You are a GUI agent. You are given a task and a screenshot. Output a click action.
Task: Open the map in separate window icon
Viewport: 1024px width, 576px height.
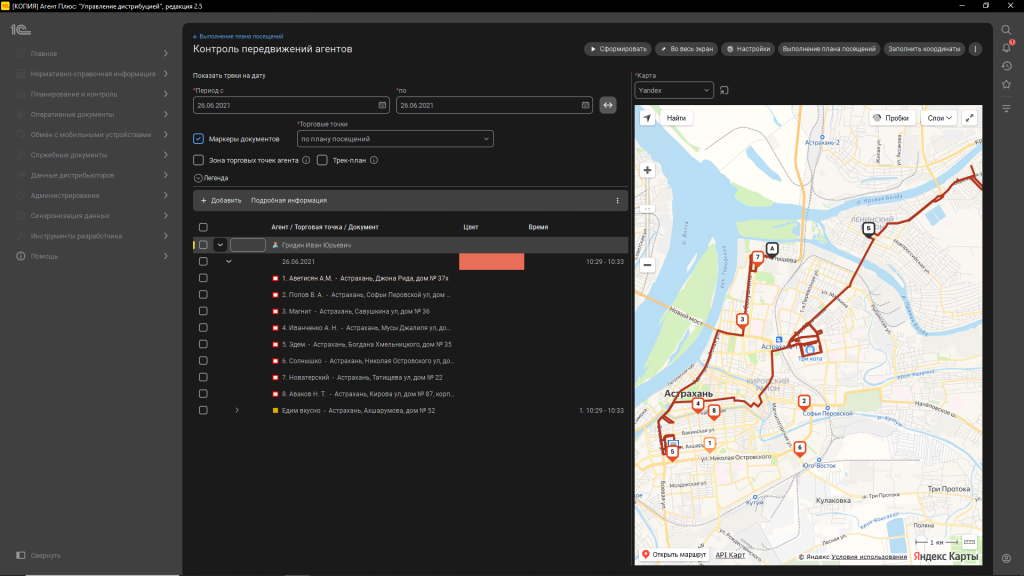[724, 90]
